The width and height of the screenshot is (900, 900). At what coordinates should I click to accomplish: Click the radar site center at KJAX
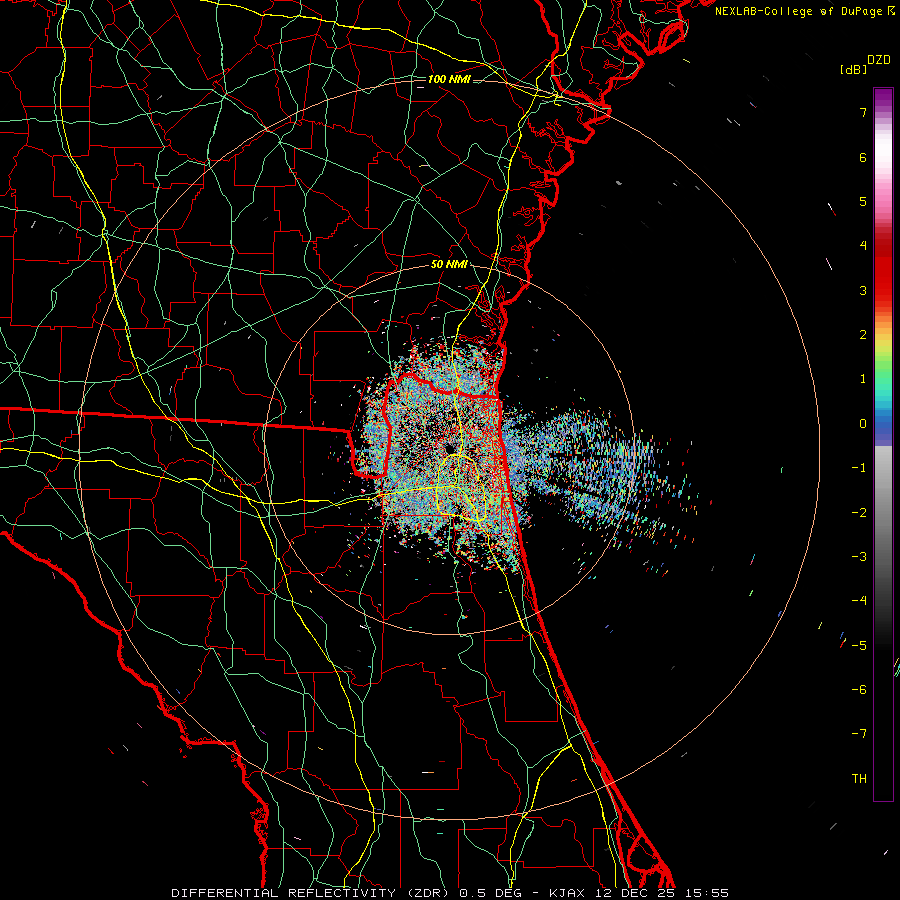pyautogui.click(x=449, y=449)
